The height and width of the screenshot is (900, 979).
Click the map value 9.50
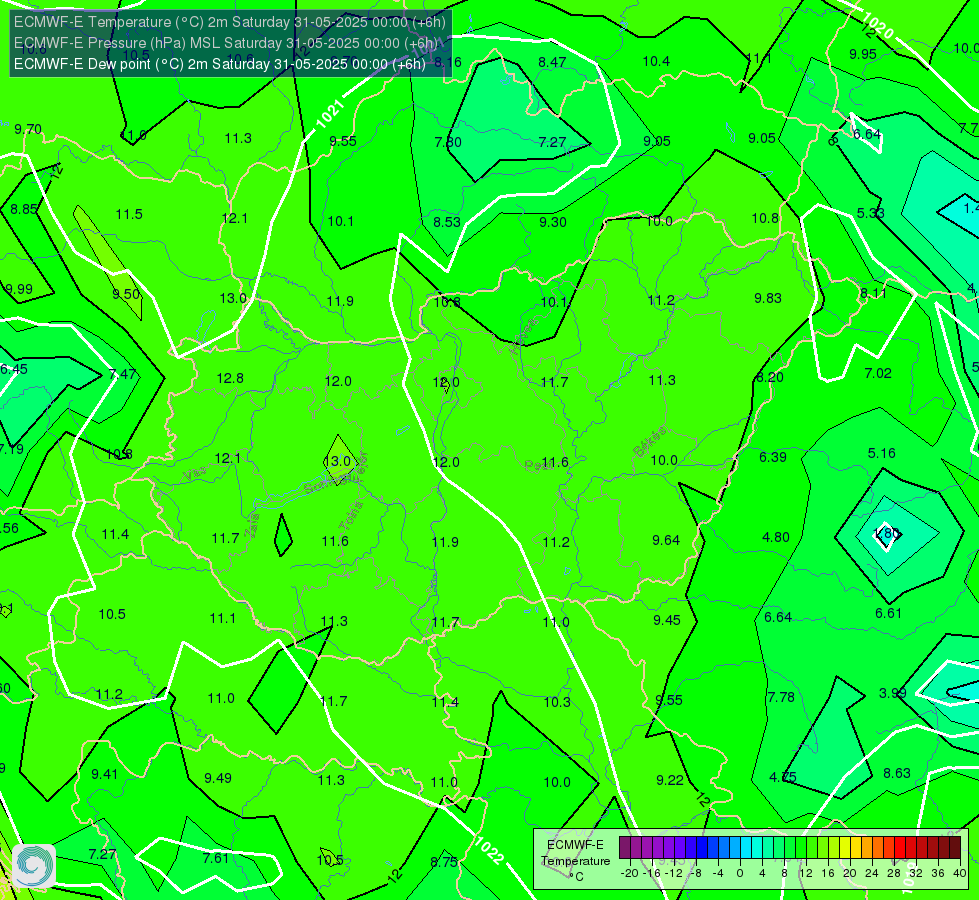tap(126, 294)
